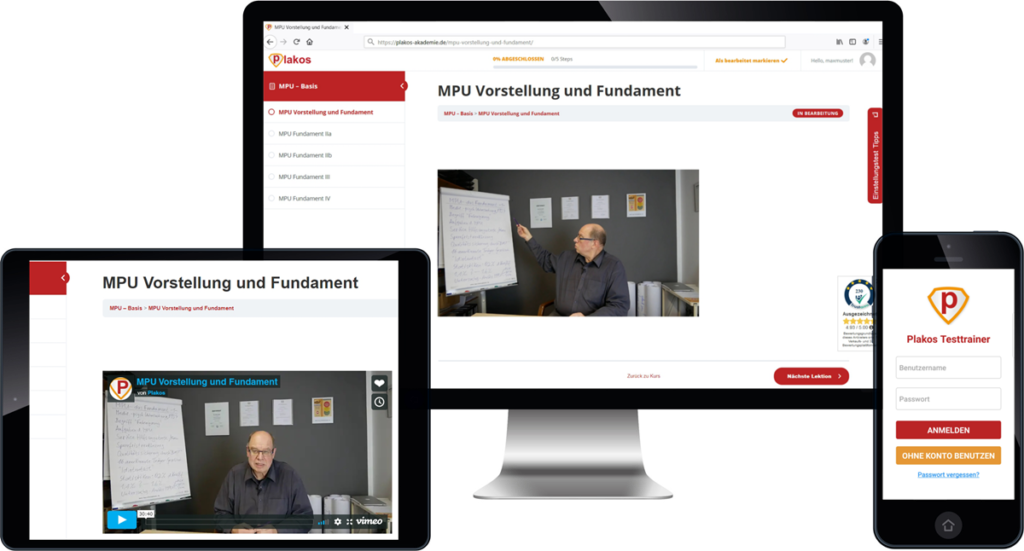Adjust the Vimeo volume bars

[323, 522]
